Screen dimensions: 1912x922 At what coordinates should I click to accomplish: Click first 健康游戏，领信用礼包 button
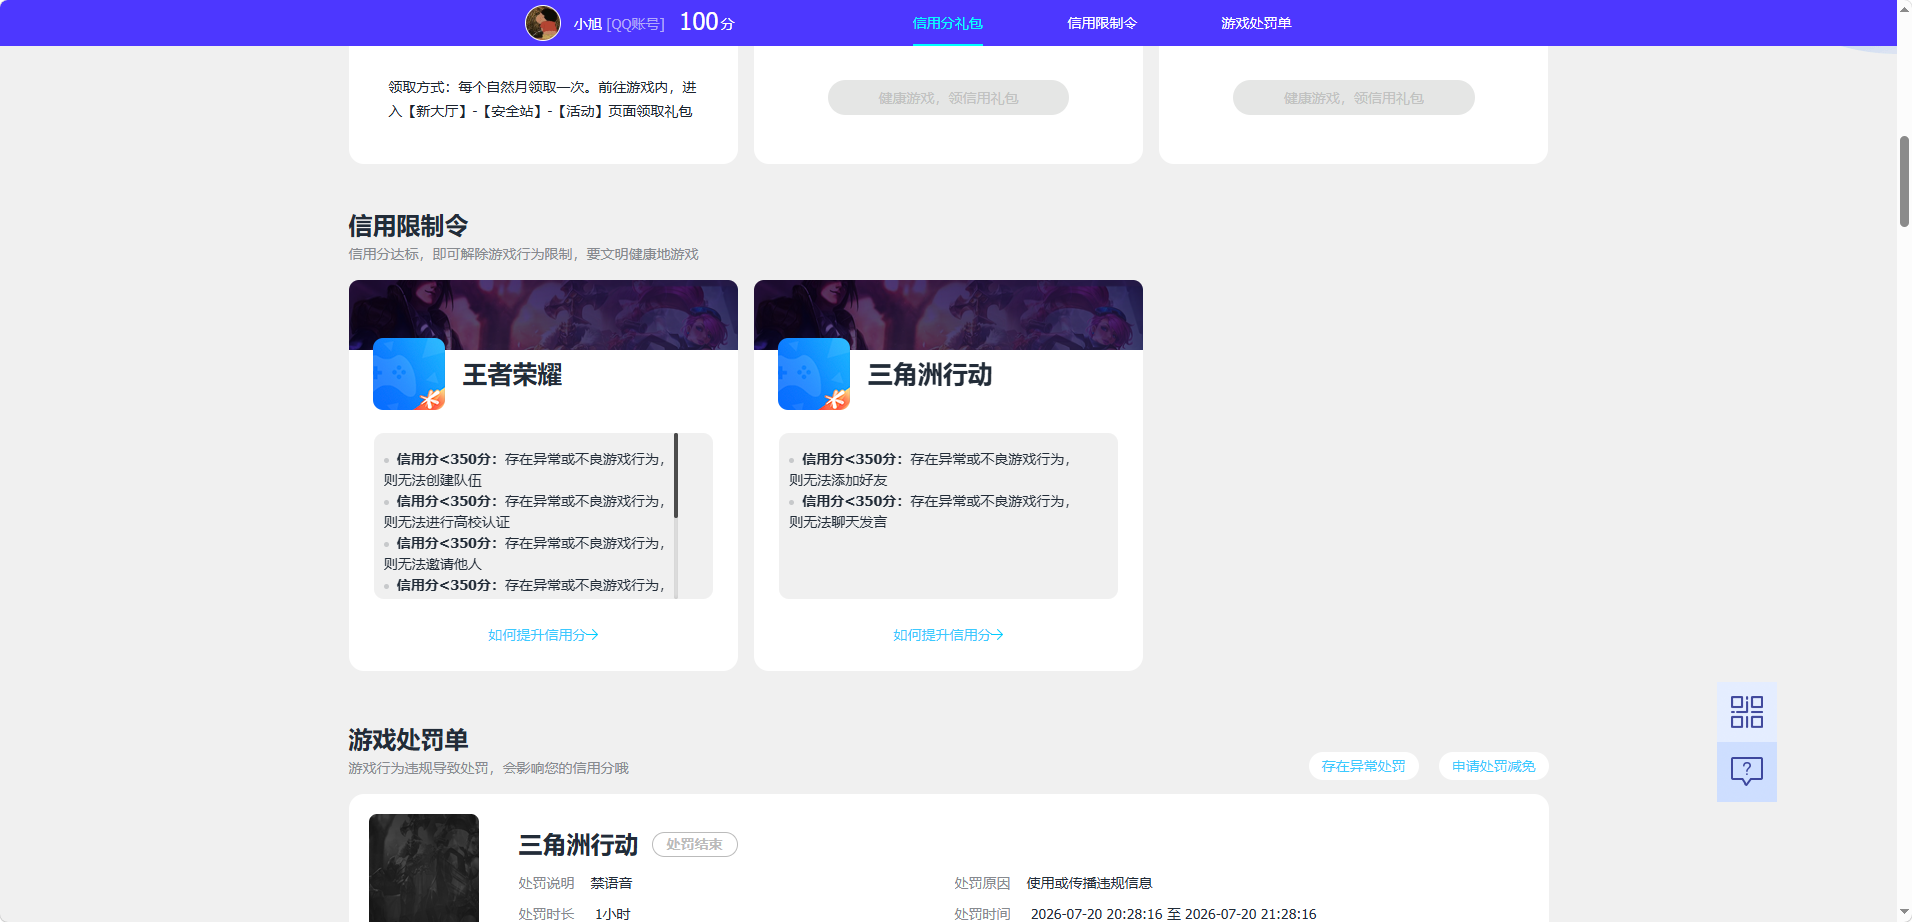[x=948, y=97]
